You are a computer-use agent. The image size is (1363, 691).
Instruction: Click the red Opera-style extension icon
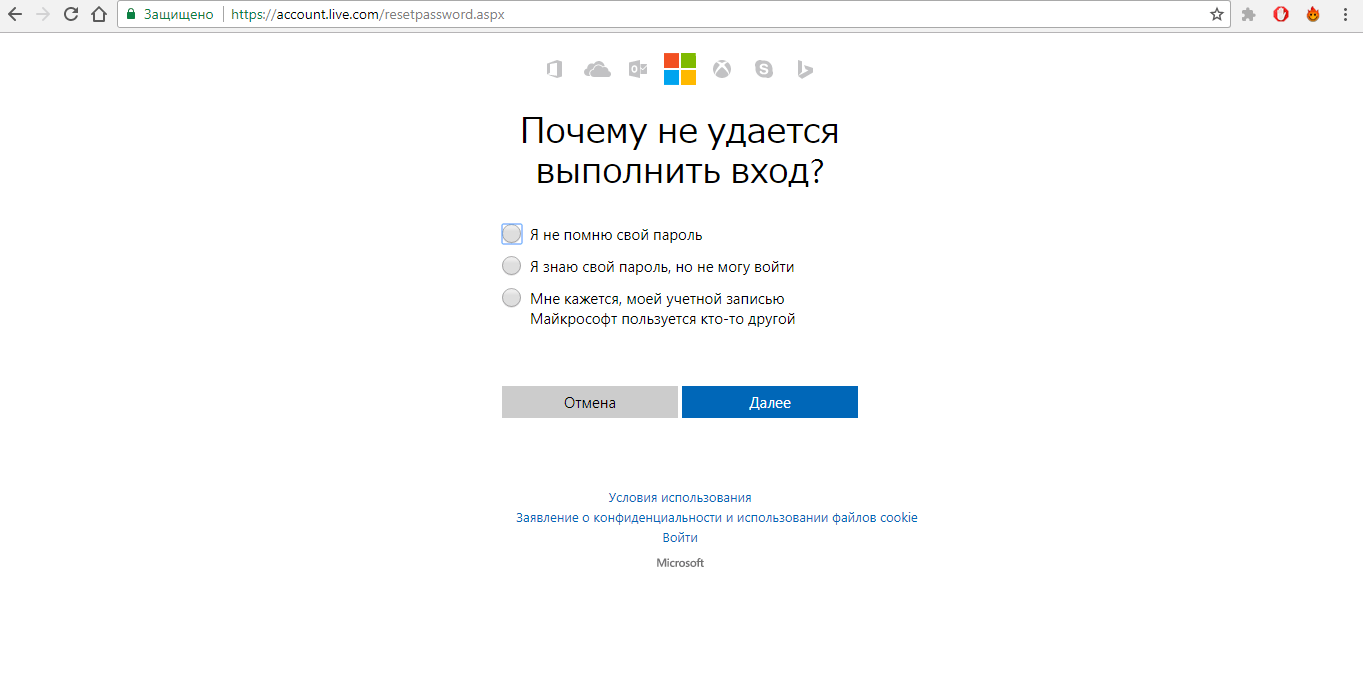click(1281, 14)
